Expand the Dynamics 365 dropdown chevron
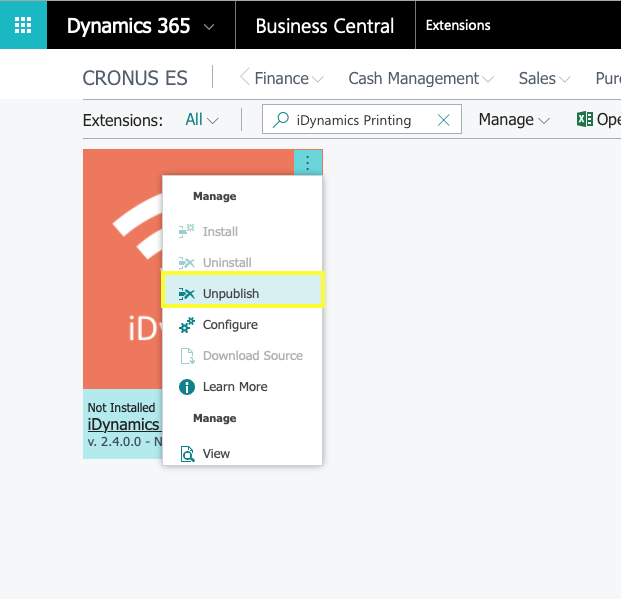621x599 pixels. [x=209, y=27]
